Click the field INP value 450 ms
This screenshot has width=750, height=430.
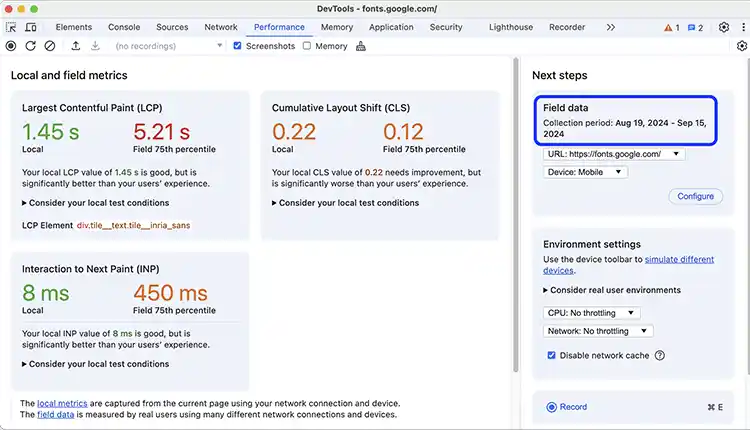(x=171, y=293)
